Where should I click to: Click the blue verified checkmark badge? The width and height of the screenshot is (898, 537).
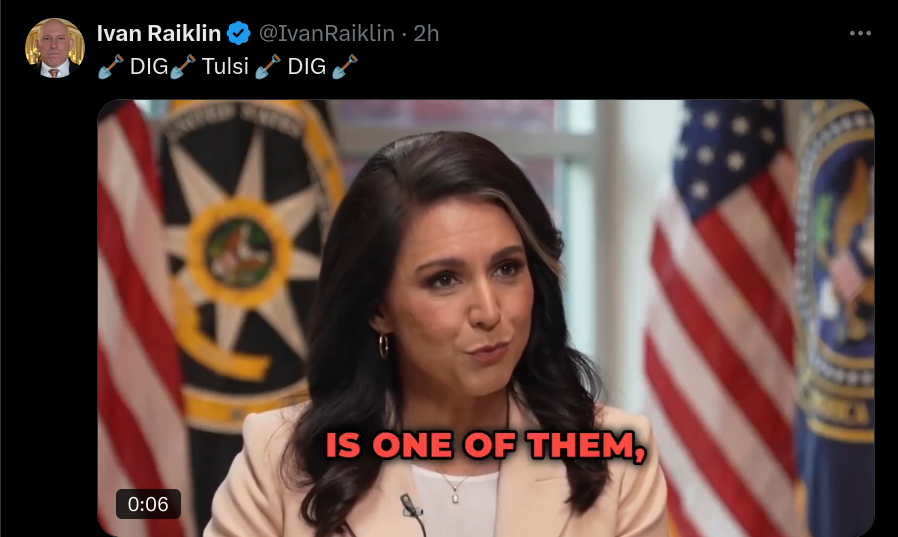(x=239, y=33)
